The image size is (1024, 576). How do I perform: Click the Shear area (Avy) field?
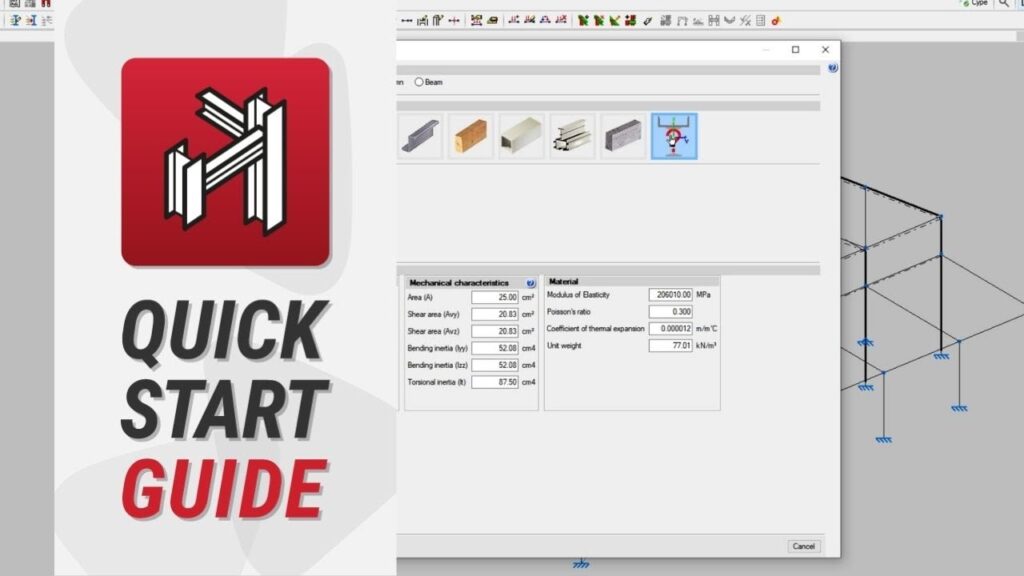click(x=495, y=314)
